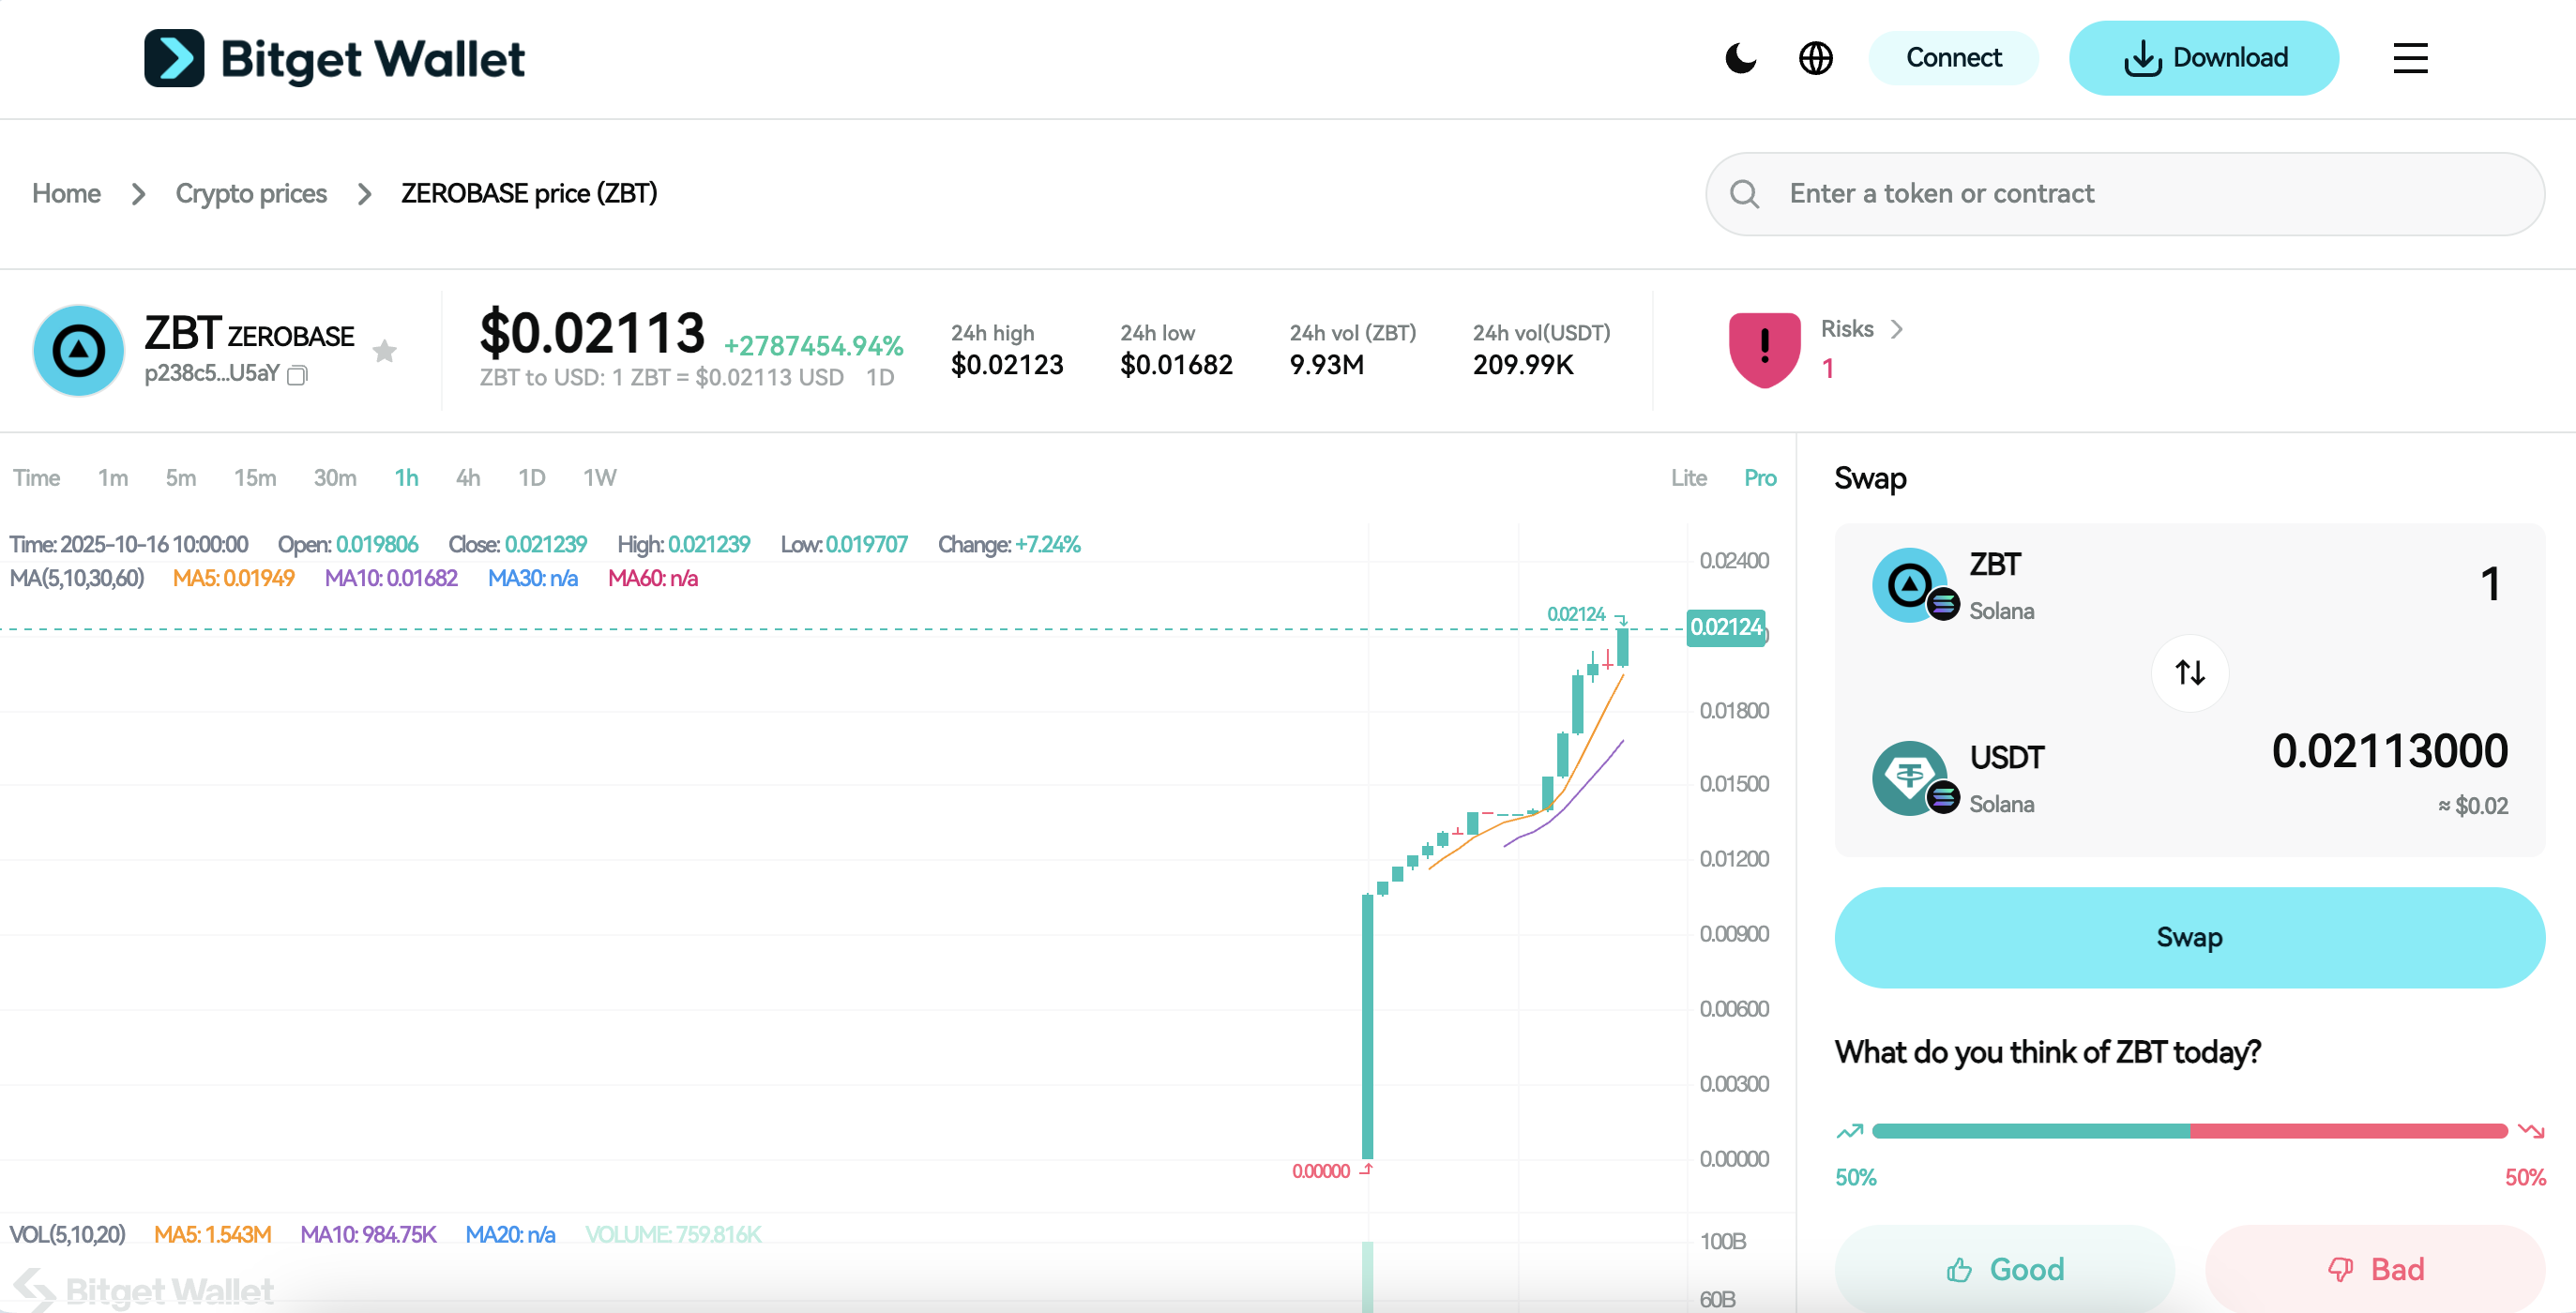Screen dimensions: 2576x1313
Task: Favorite ZBT with the star icon
Action: tap(385, 351)
